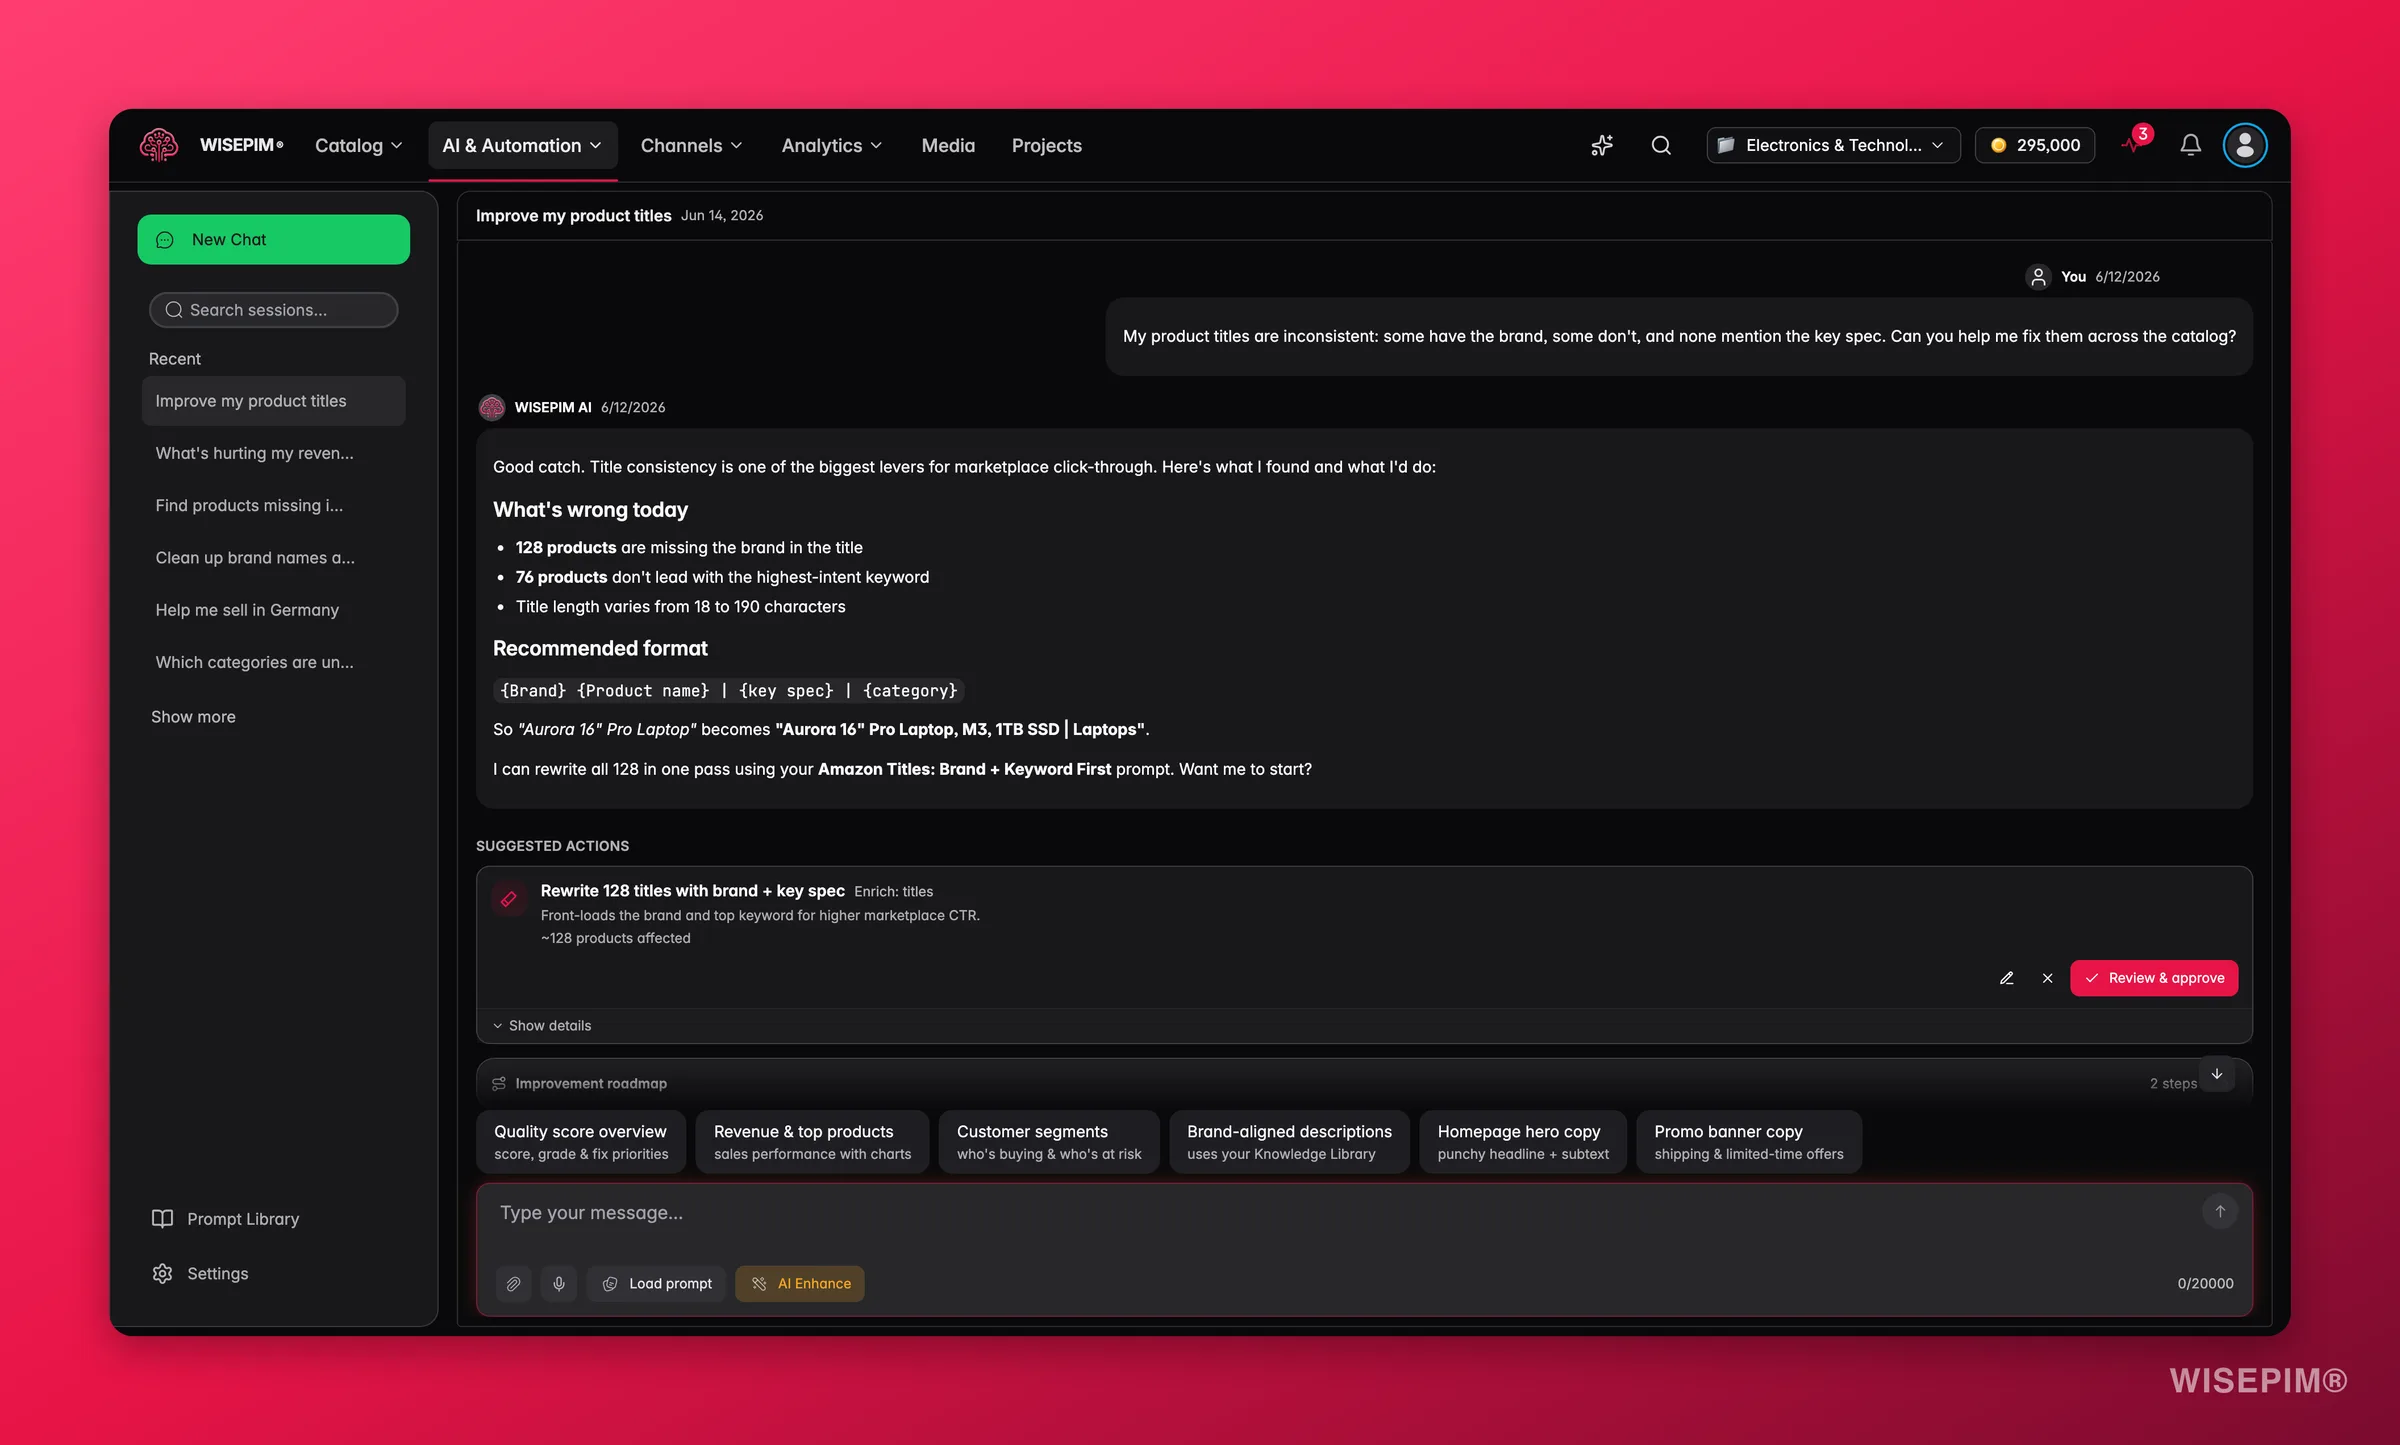Start a New Chat
2400x1445 pixels.
273,239
